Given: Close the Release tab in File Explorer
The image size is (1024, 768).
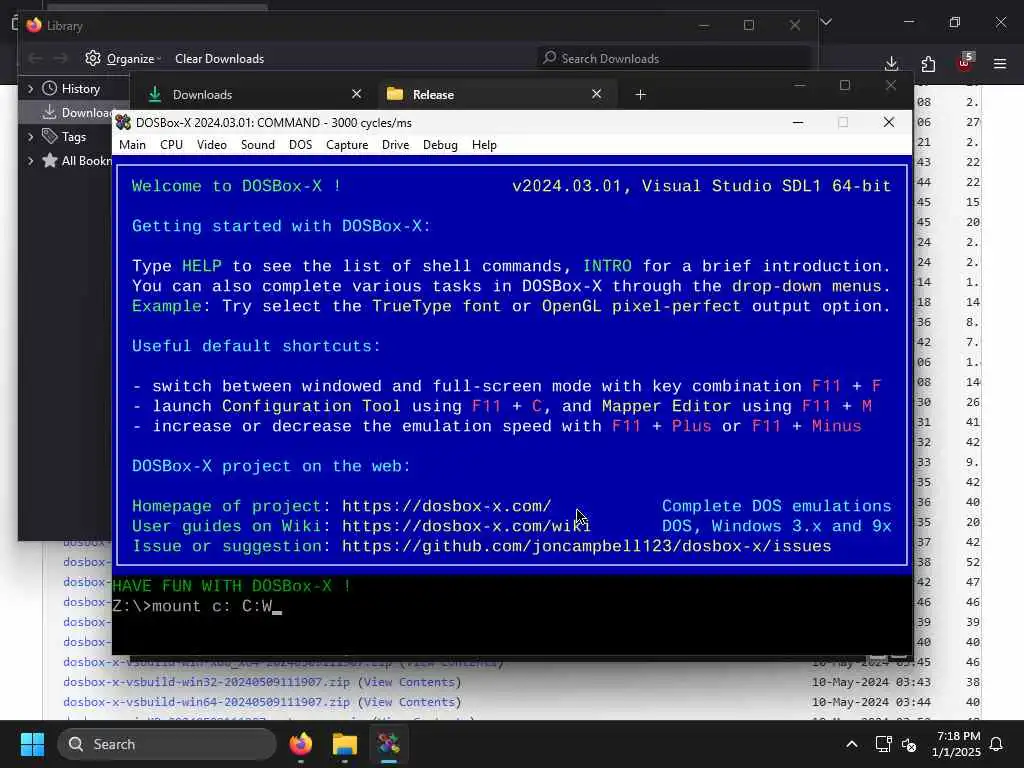Looking at the screenshot, I should click(x=596, y=94).
